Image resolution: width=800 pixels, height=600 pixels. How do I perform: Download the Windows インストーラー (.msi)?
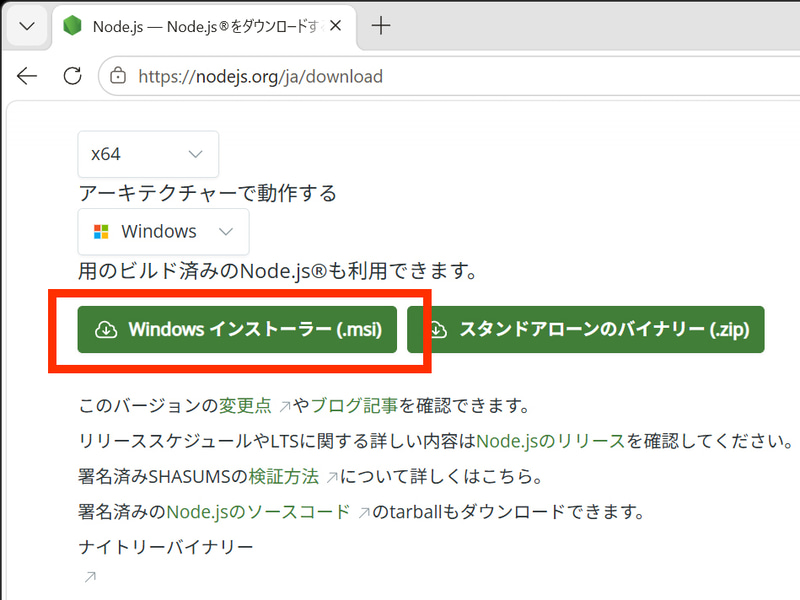coord(237,329)
